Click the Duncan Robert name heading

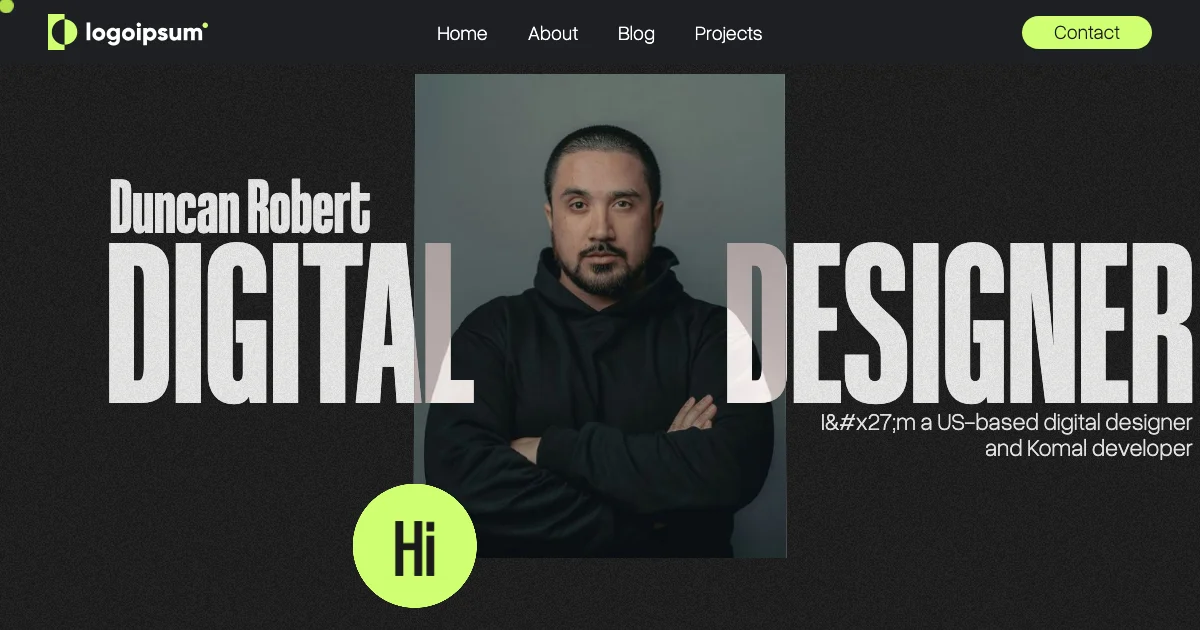240,206
